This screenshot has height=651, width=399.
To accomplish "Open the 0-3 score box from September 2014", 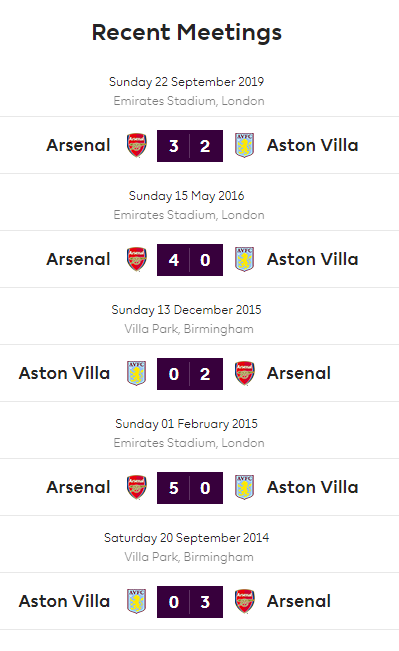I will 190,602.
